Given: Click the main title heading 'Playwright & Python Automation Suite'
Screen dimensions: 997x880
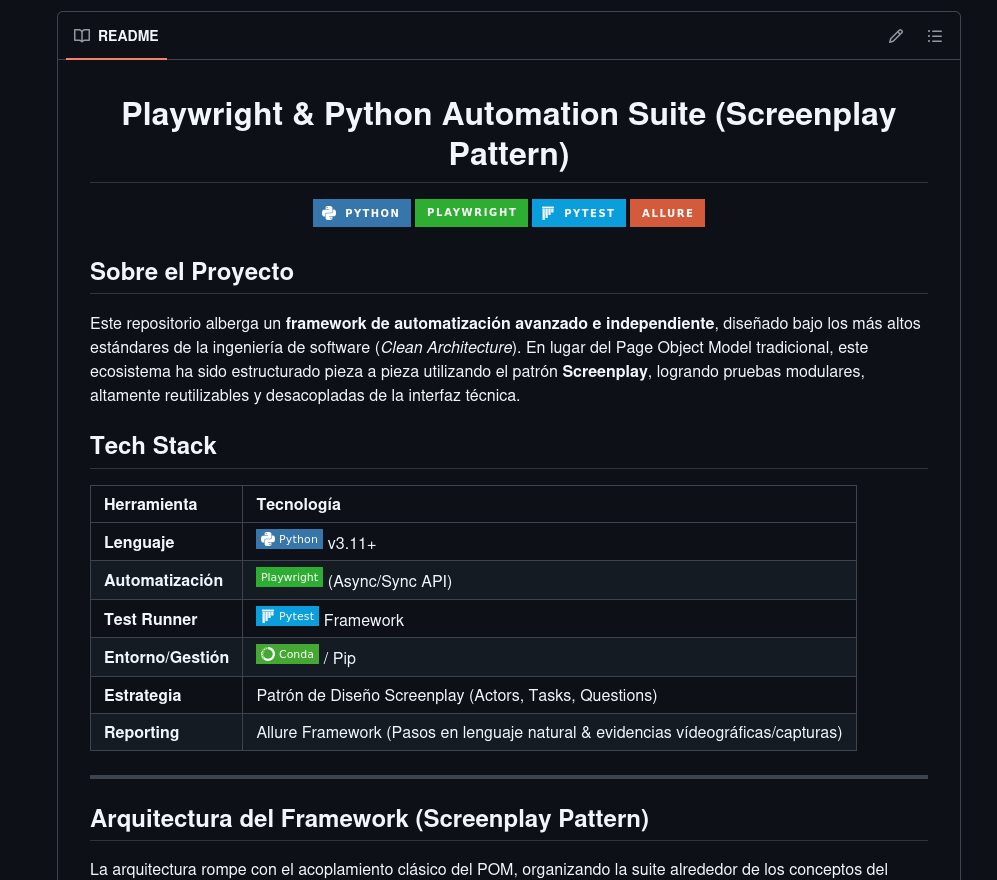Looking at the screenshot, I should pos(509,134).
